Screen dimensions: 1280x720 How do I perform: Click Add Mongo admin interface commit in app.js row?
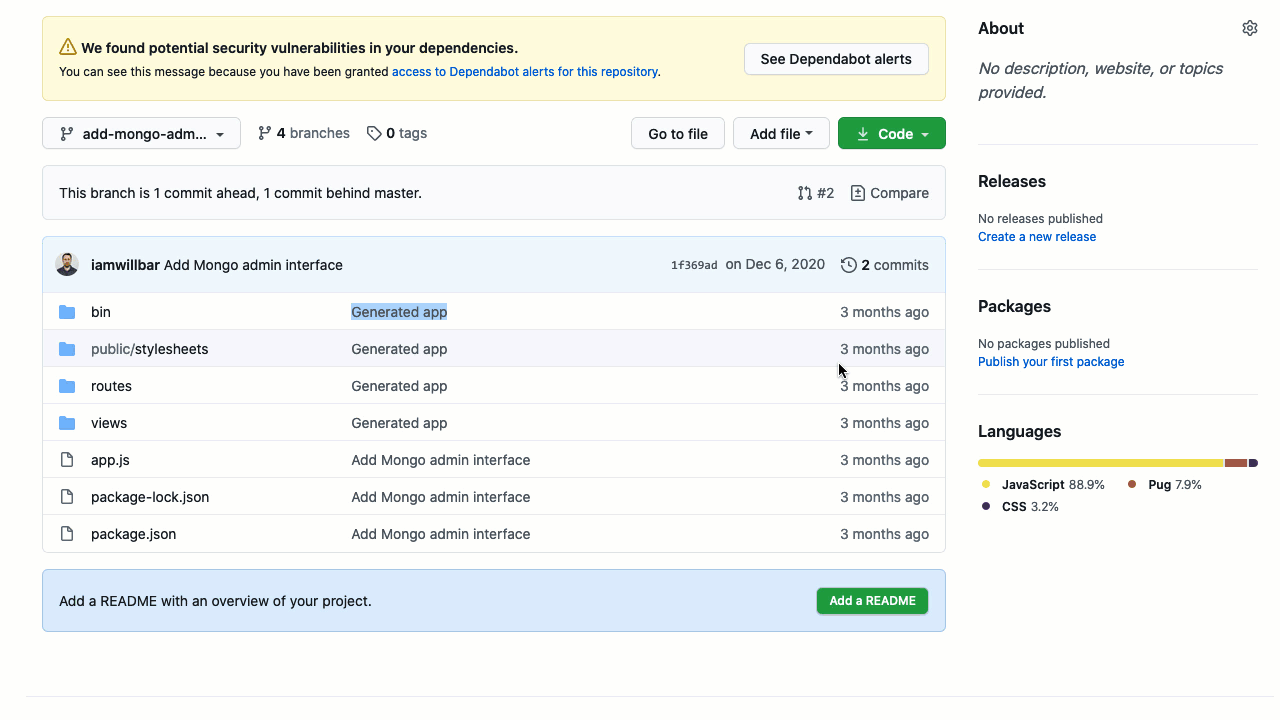(441, 460)
